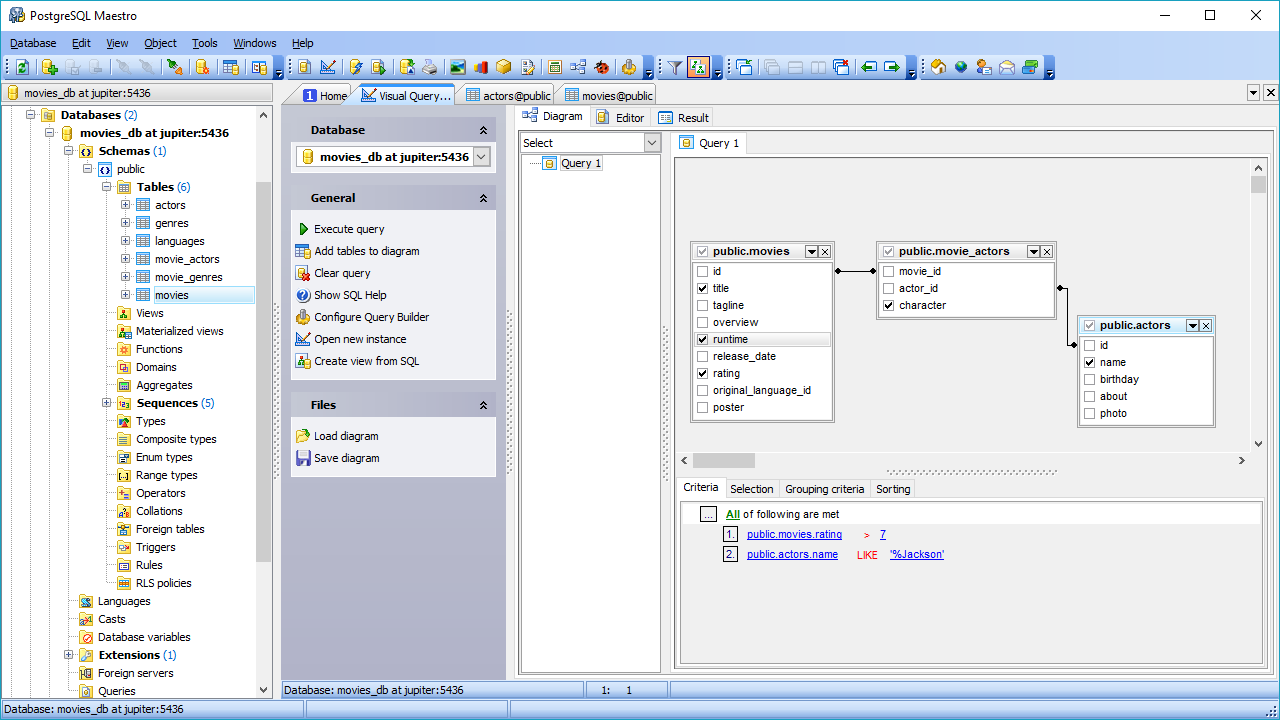The width and height of the screenshot is (1280, 720).
Task: Switch to the Editor tab
Action: pyautogui.click(x=620, y=117)
